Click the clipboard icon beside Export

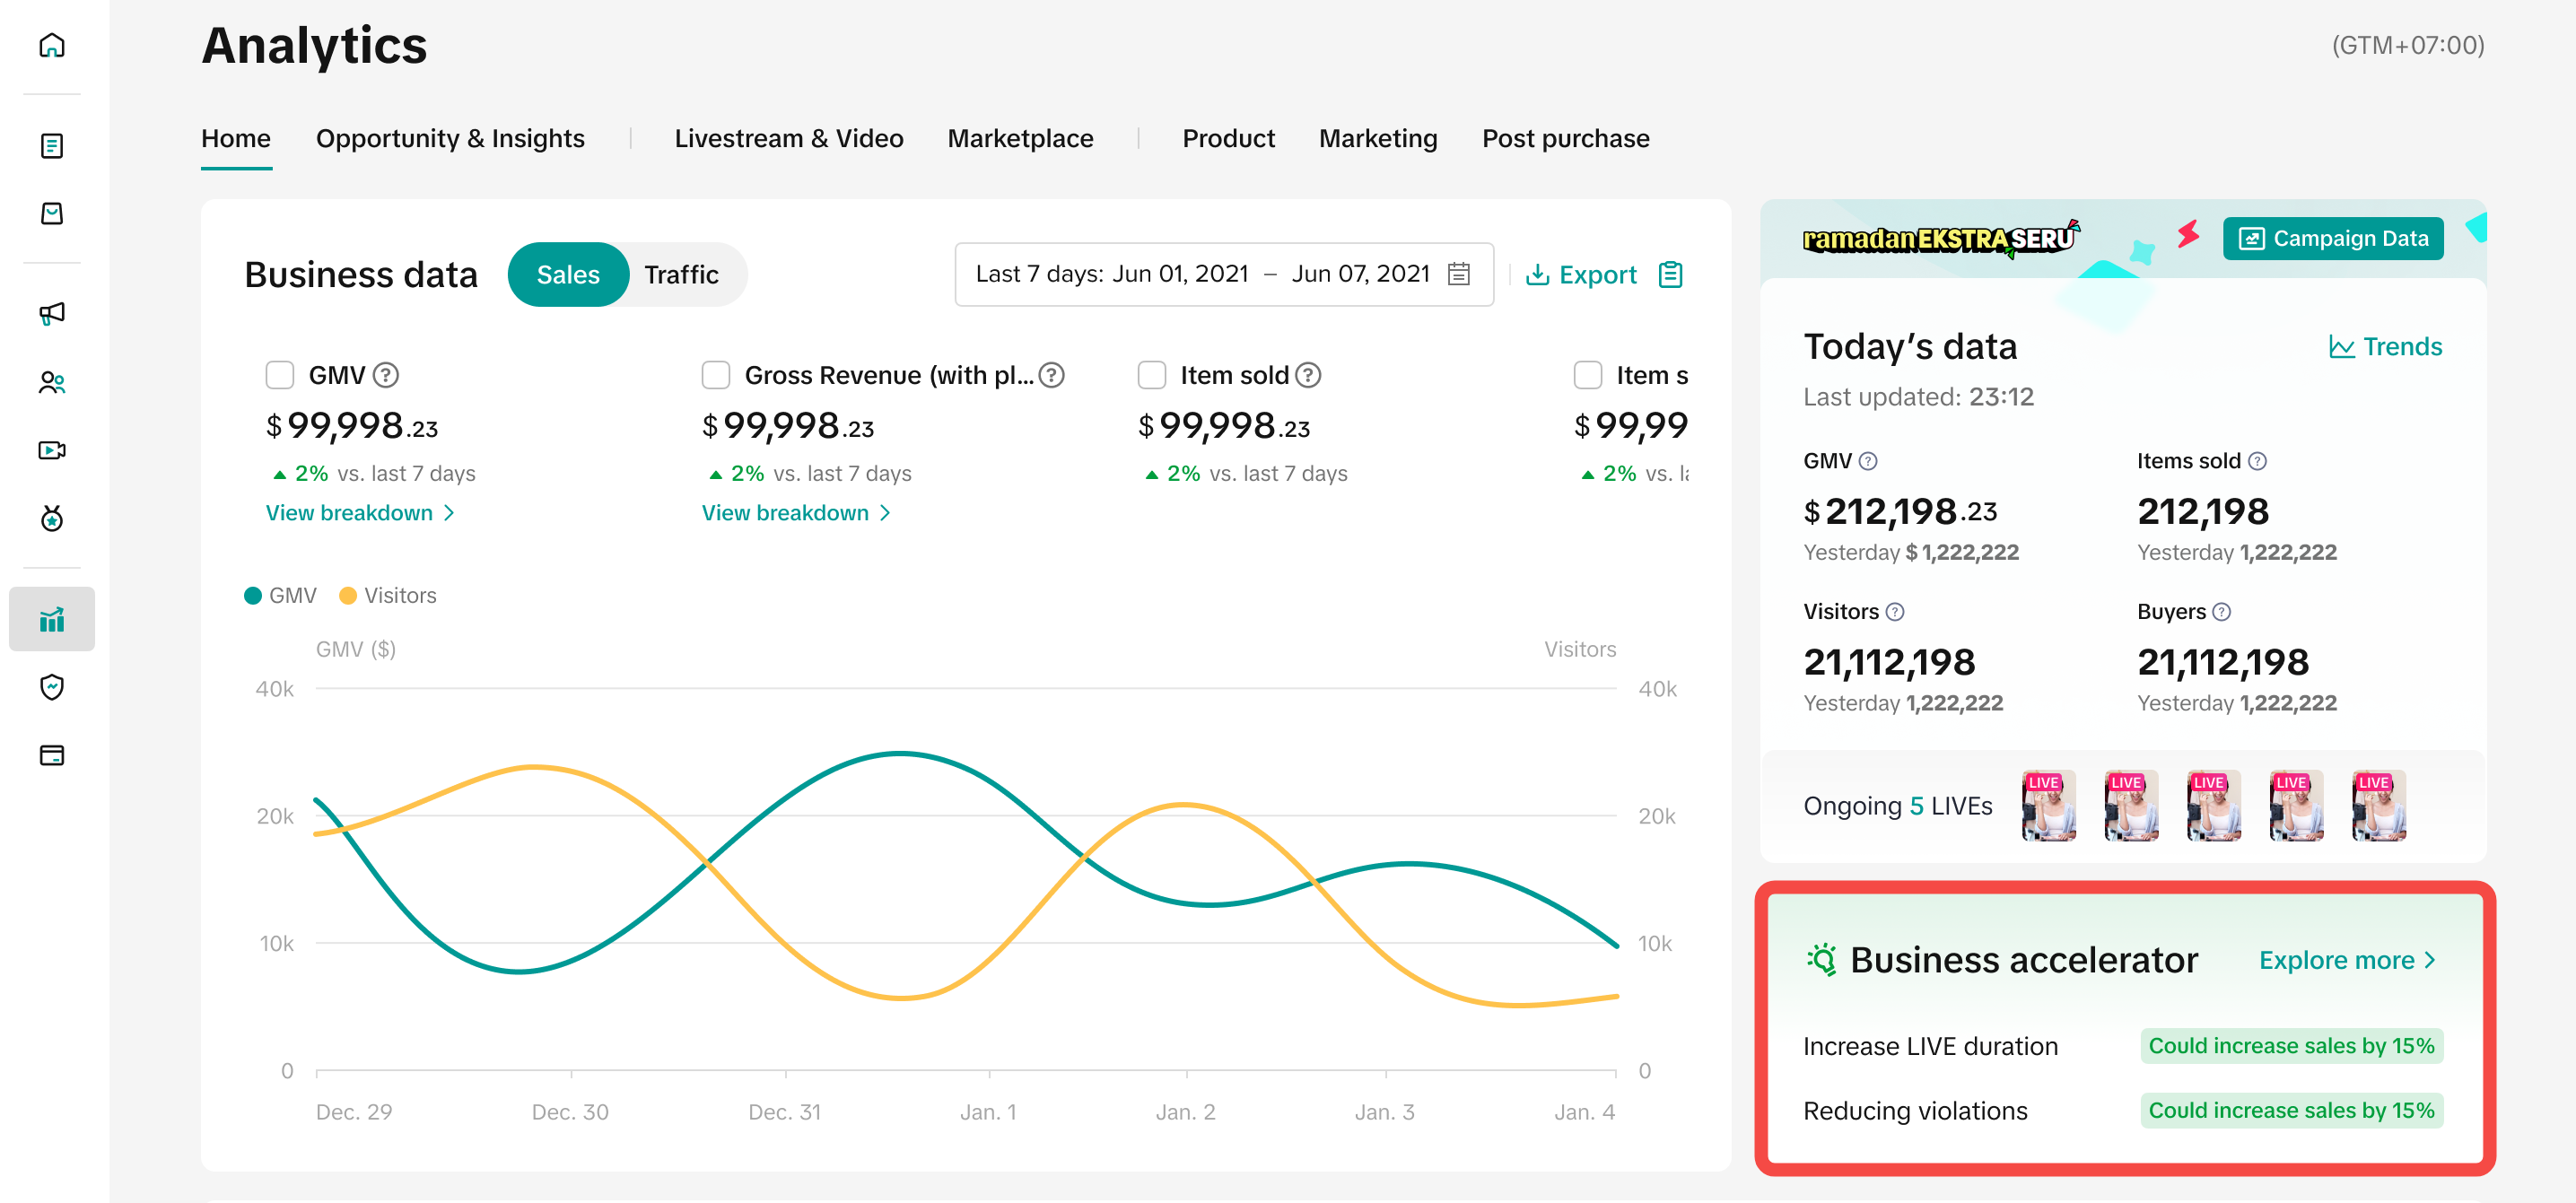pos(1670,274)
